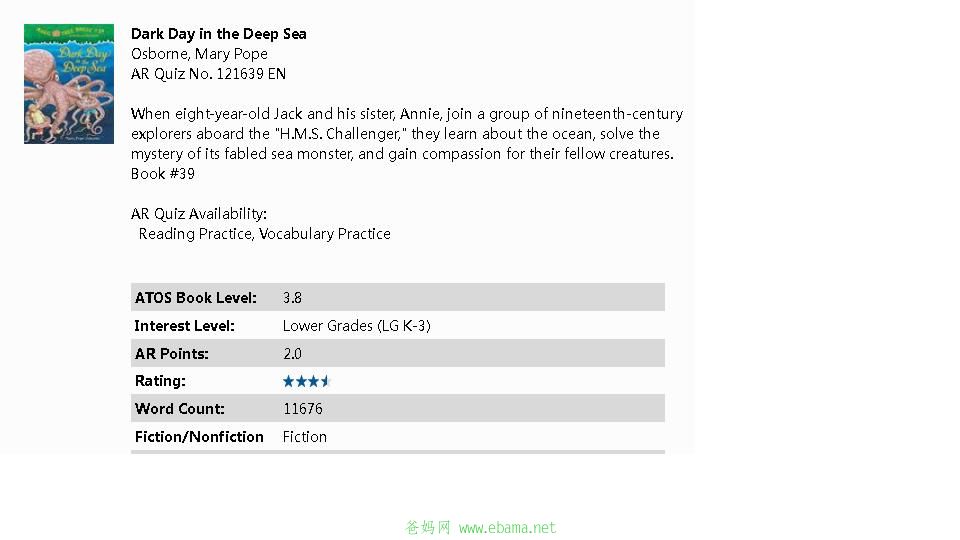Click the first blue rating star
Screen dimensions: 960x540
point(288,381)
